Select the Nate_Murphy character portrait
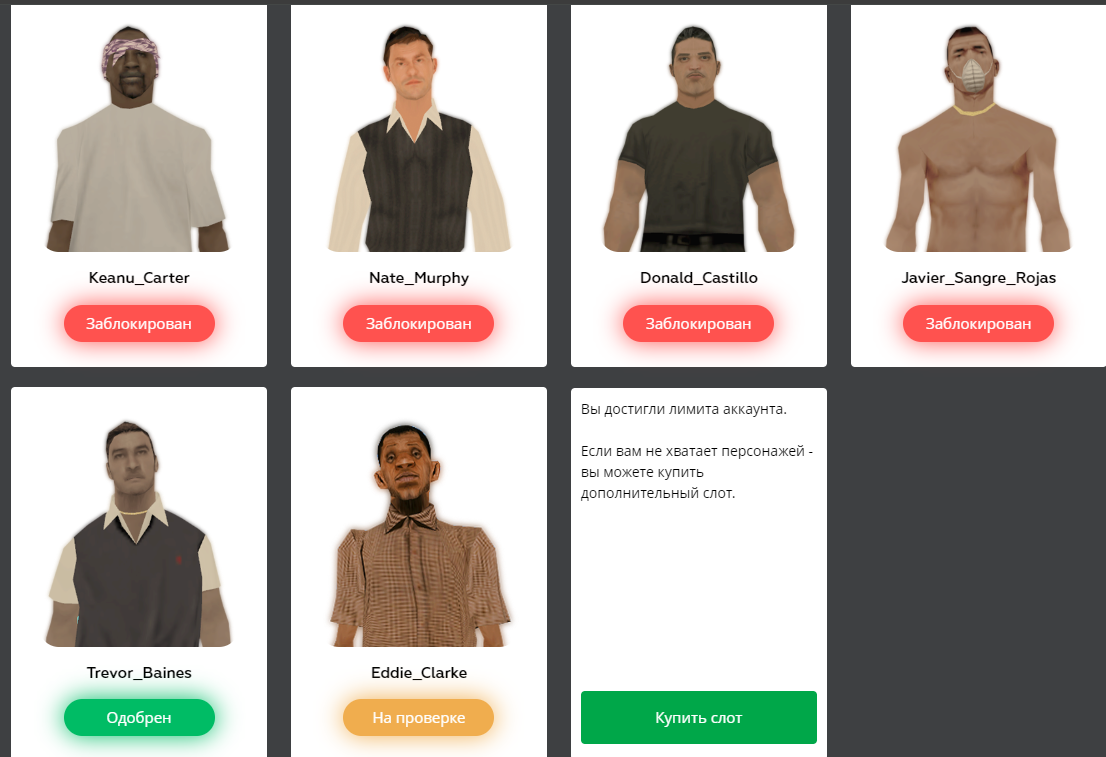1106x757 pixels. pyautogui.click(x=419, y=139)
